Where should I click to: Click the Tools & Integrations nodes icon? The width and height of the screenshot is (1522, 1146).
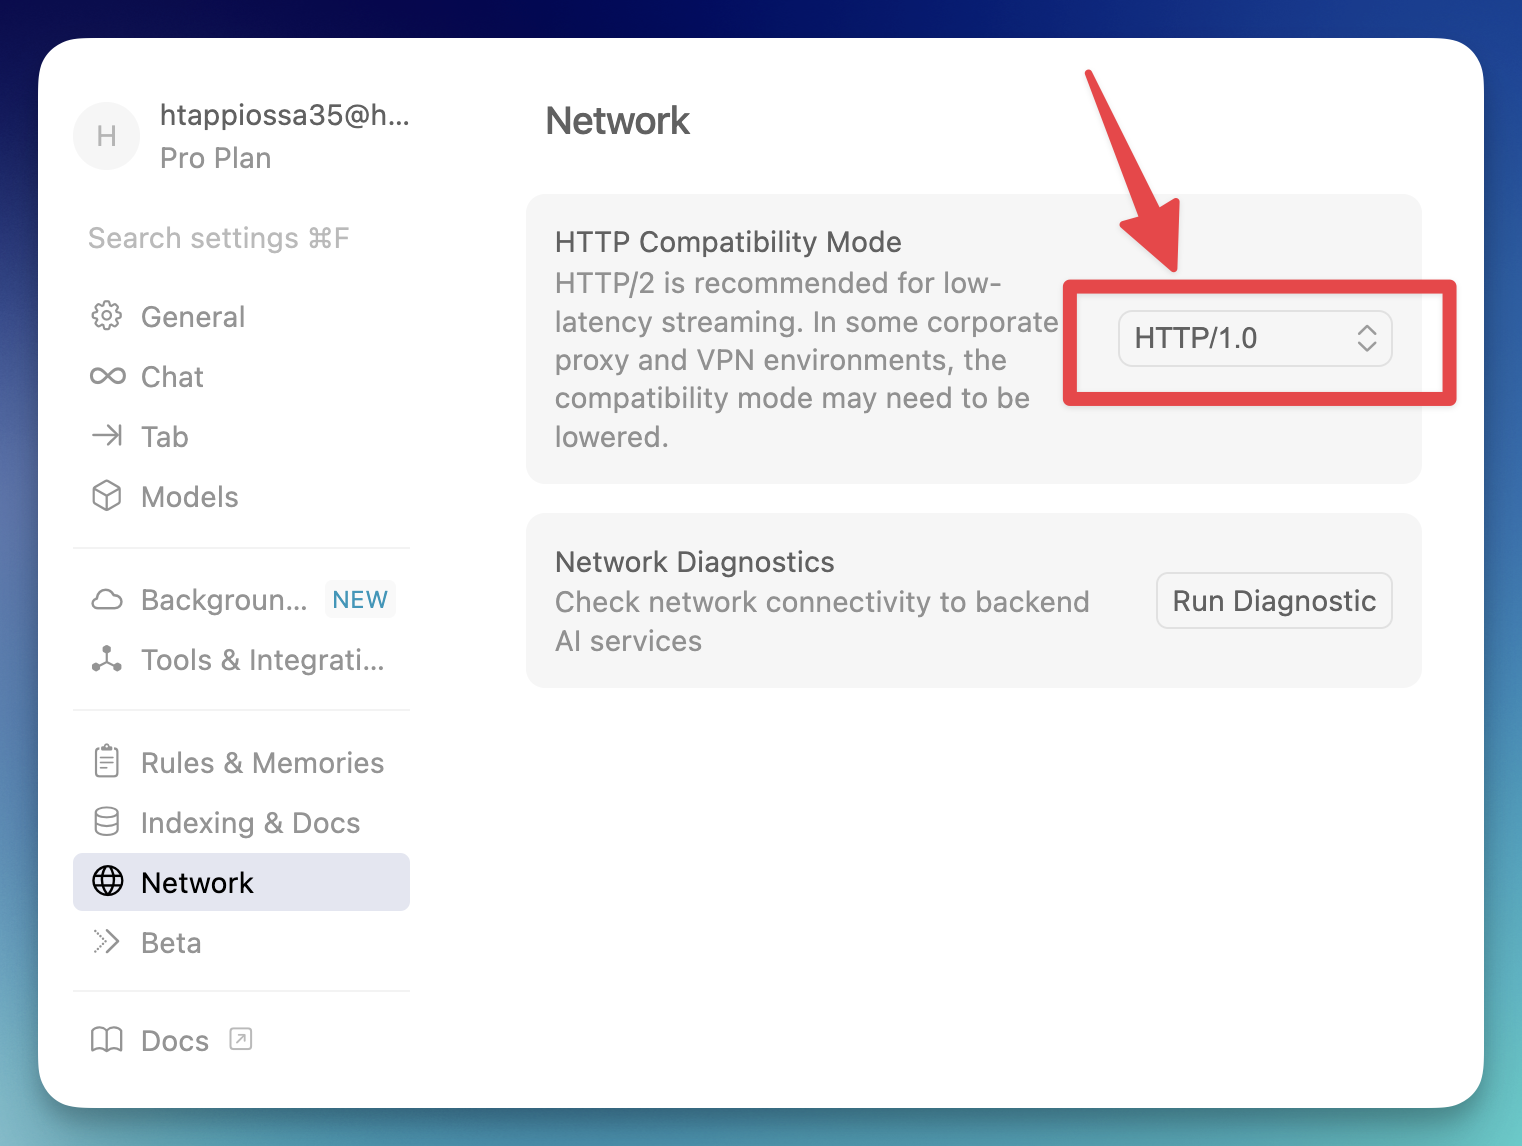pyautogui.click(x=107, y=659)
